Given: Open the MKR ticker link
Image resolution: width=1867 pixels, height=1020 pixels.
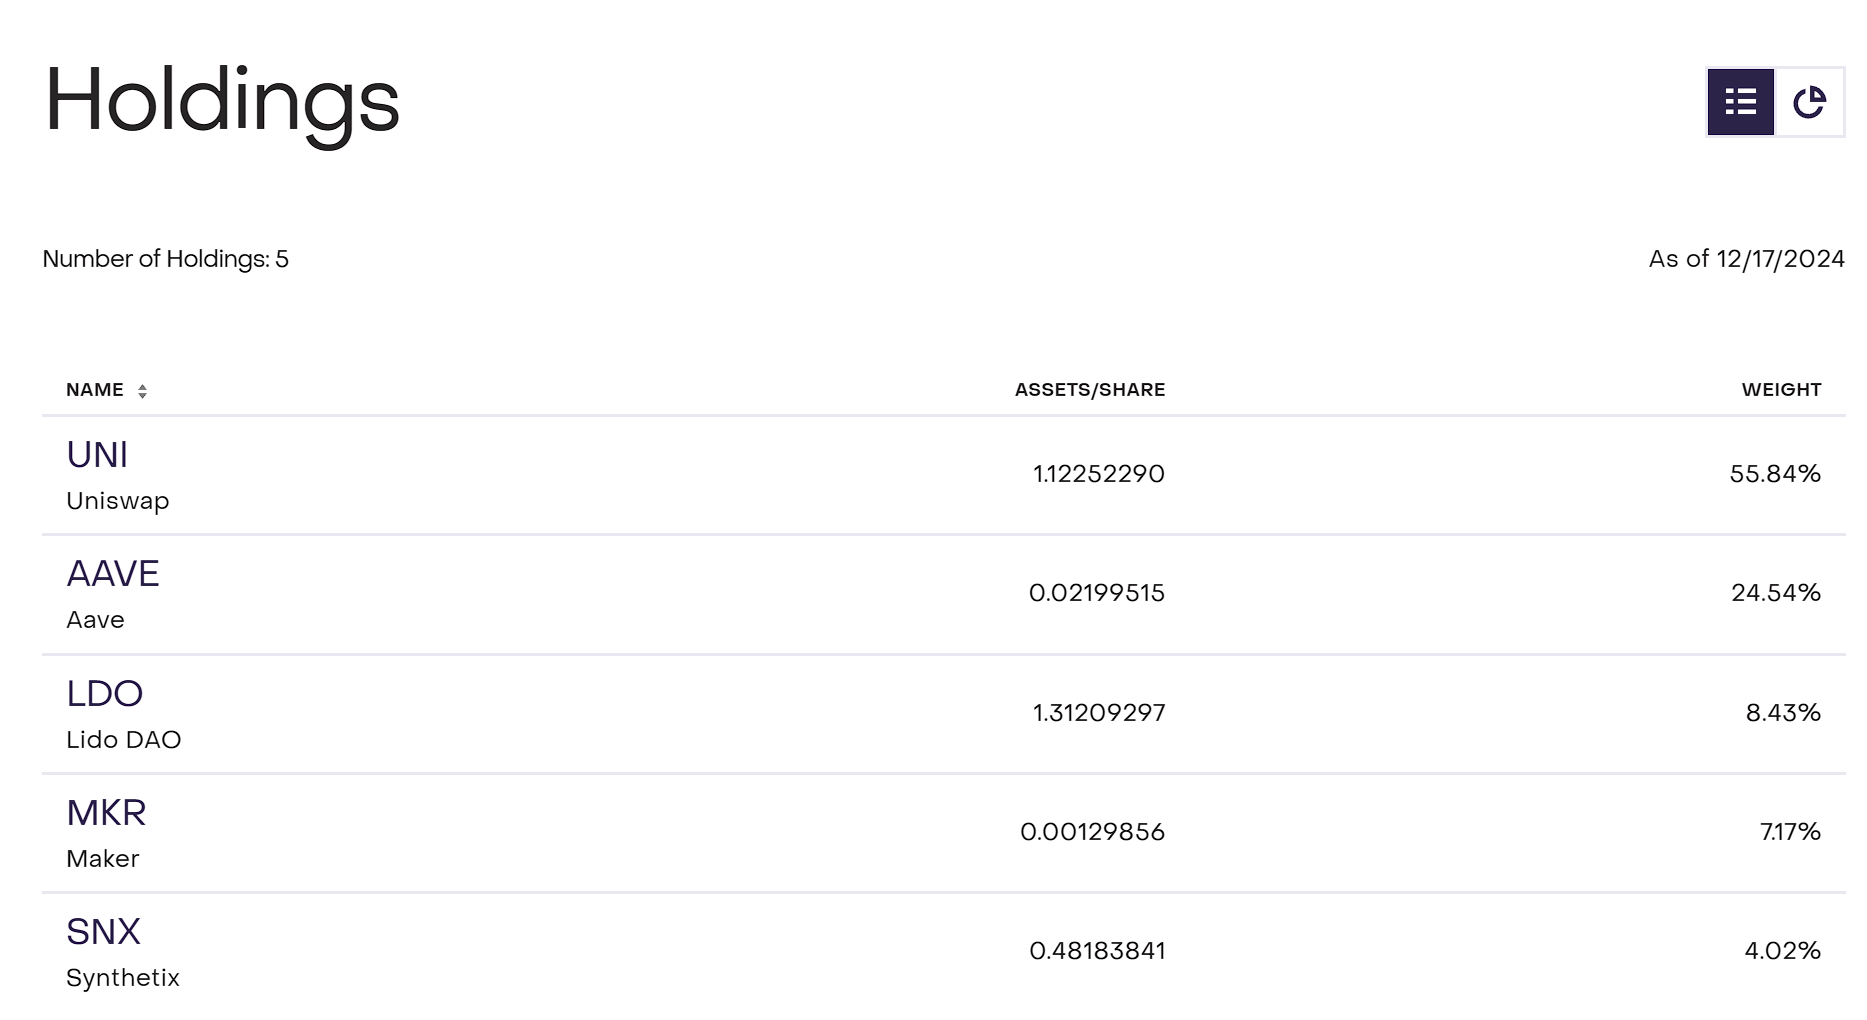Looking at the screenshot, I should (106, 813).
